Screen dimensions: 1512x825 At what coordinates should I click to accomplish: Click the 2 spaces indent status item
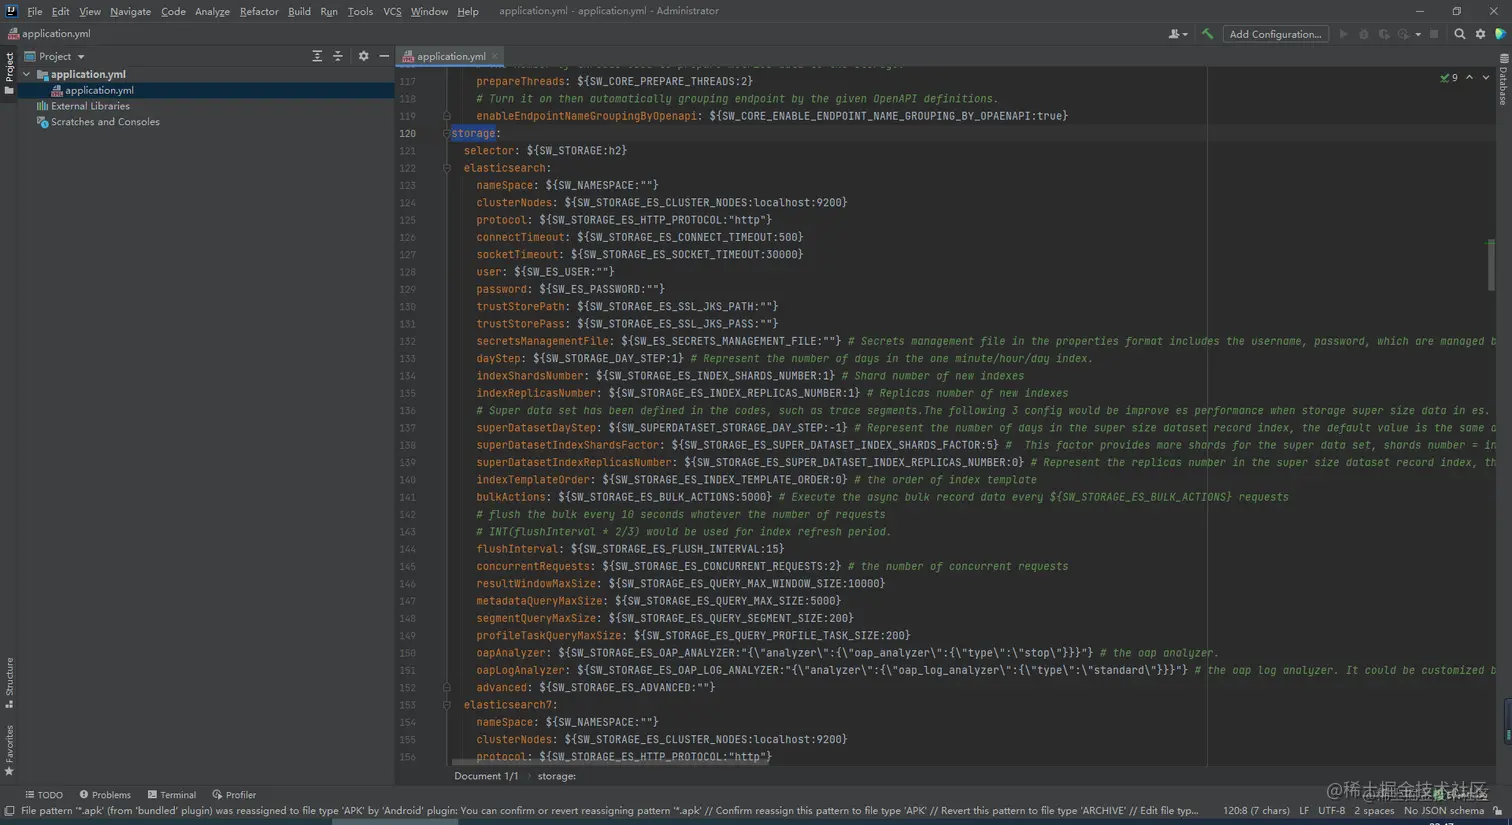(1374, 811)
